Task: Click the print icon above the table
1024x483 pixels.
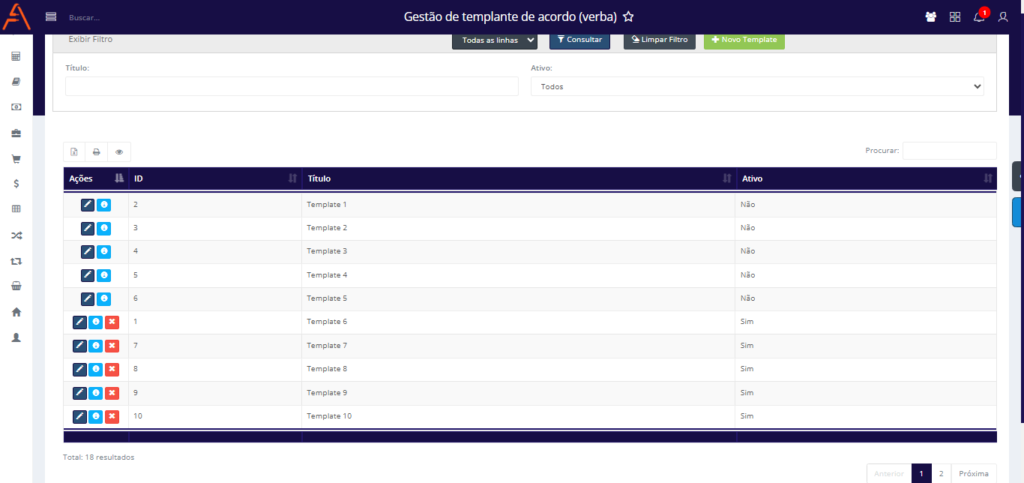Action: click(x=96, y=152)
